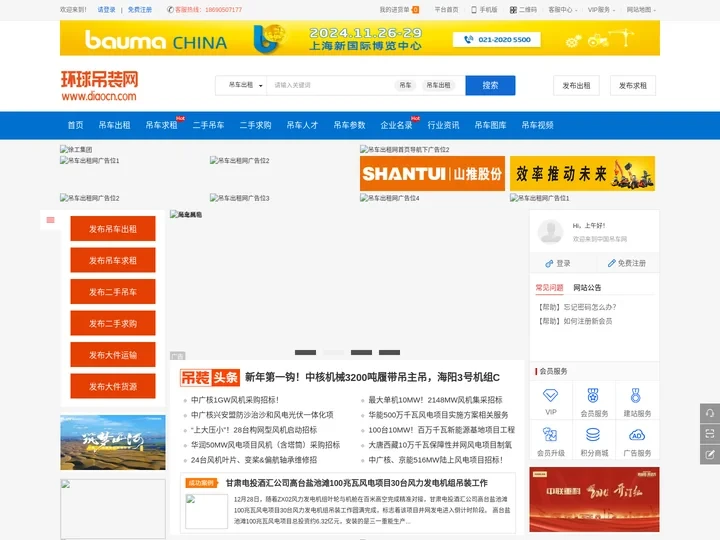The height and width of the screenshot is (540, 720).
Task: Open help item 忘记密码怎么办
Action: (x=577, y=307)
